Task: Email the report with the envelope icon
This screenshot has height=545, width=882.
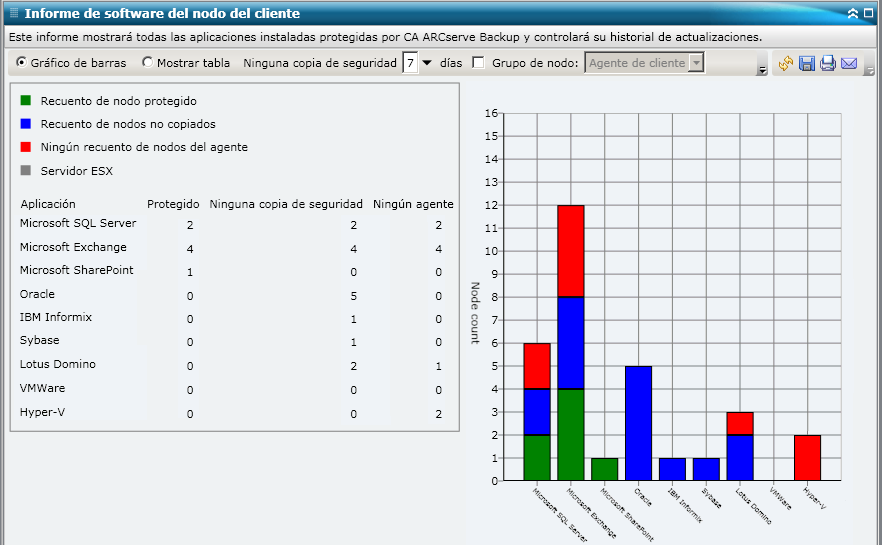Action: point(849,63)
